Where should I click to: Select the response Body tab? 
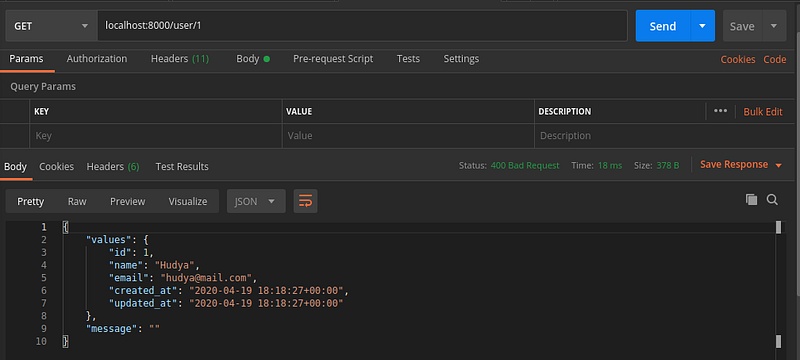pyautogui.click(x=15, y=166)
